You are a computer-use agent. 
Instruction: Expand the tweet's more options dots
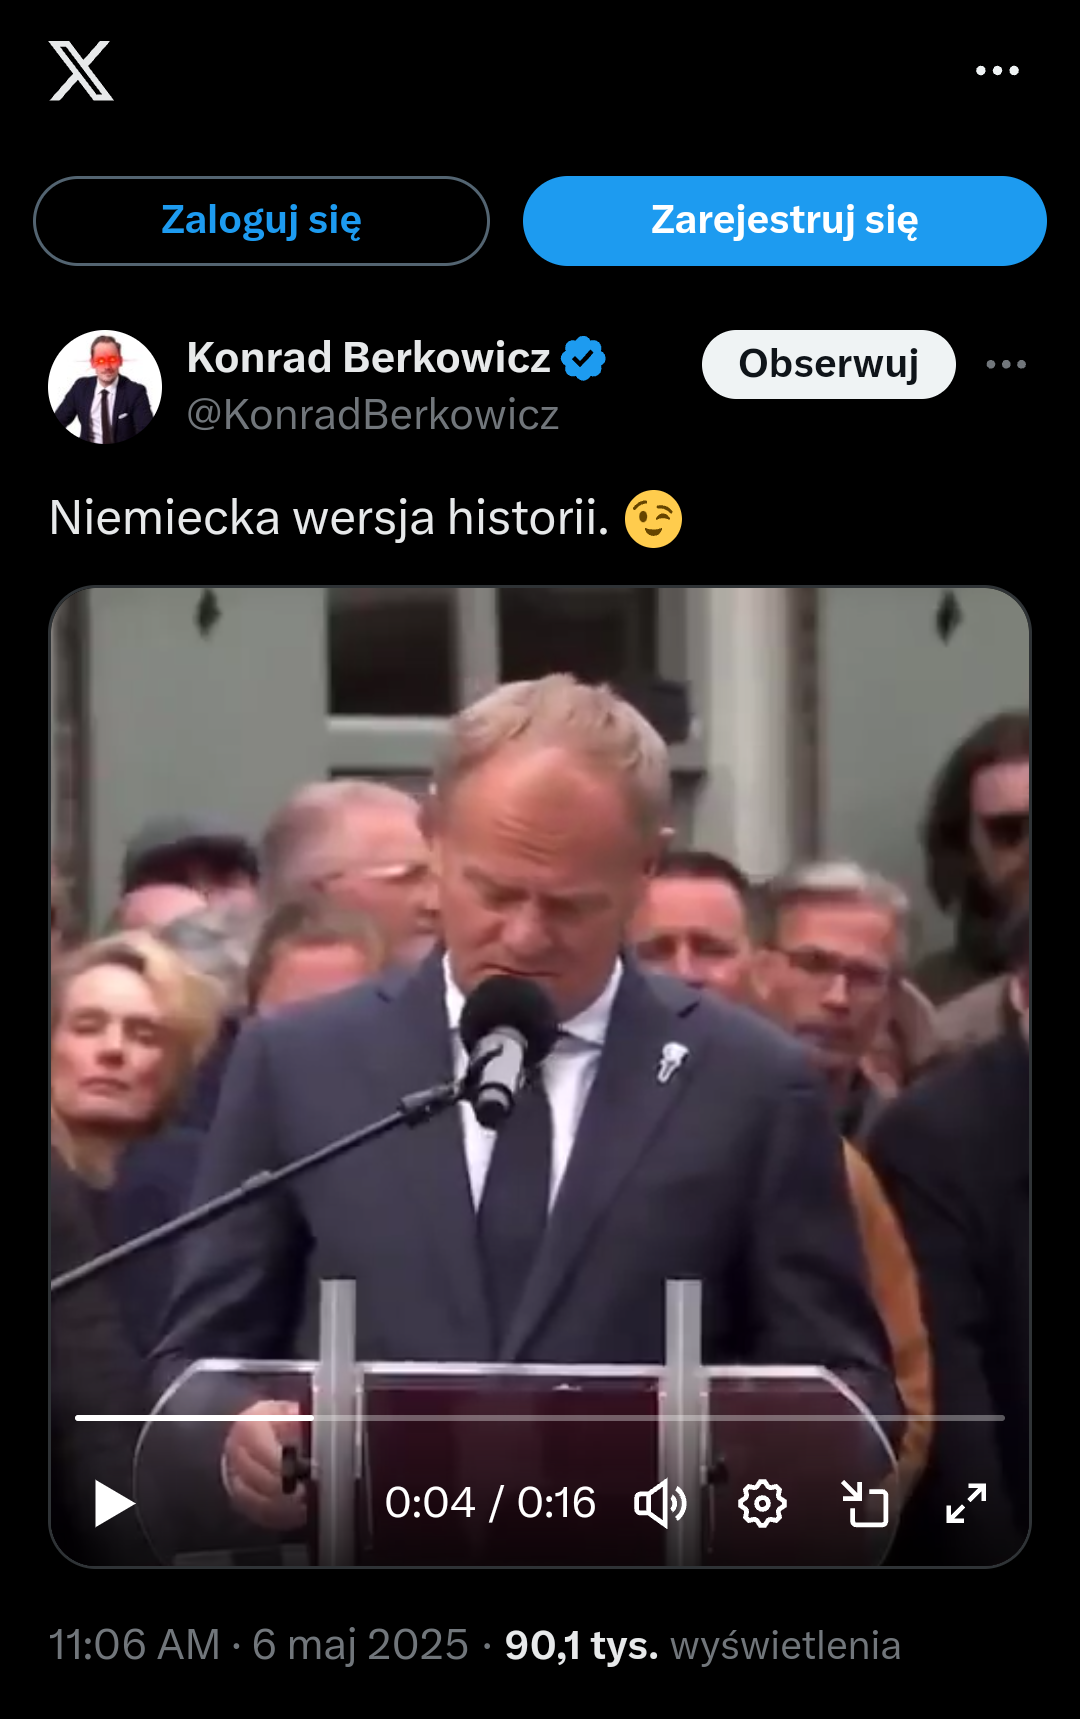tap(1006, 364)
